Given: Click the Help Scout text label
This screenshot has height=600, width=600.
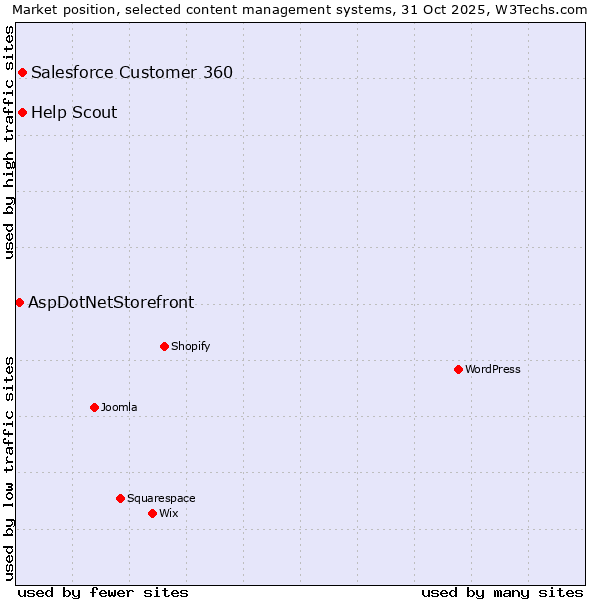Looking at the screenshot, I should coord(74,112).
